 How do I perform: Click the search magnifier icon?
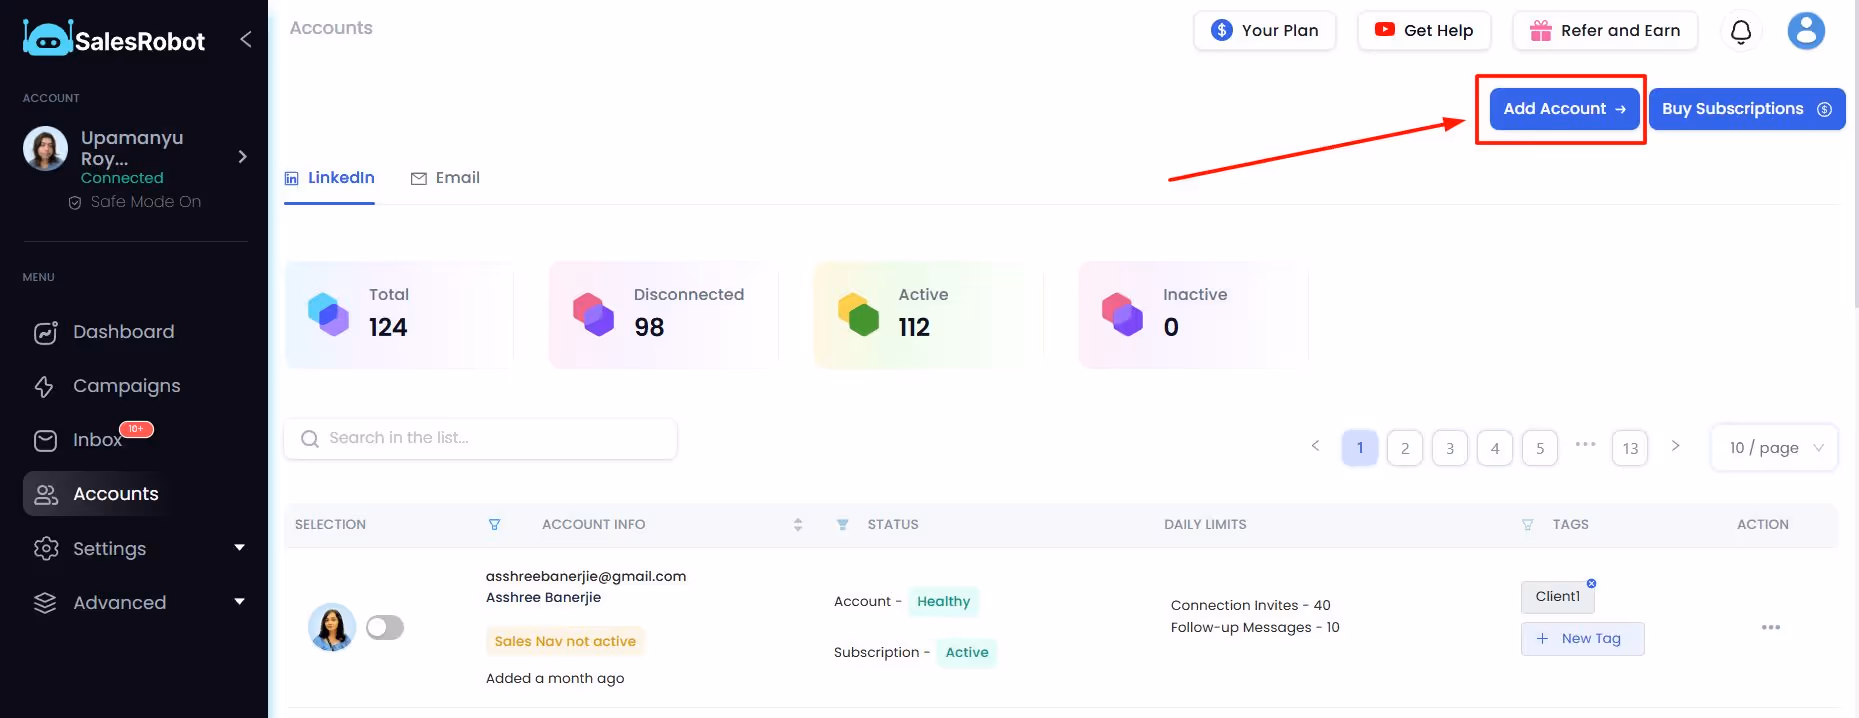[x=310, y=439]
